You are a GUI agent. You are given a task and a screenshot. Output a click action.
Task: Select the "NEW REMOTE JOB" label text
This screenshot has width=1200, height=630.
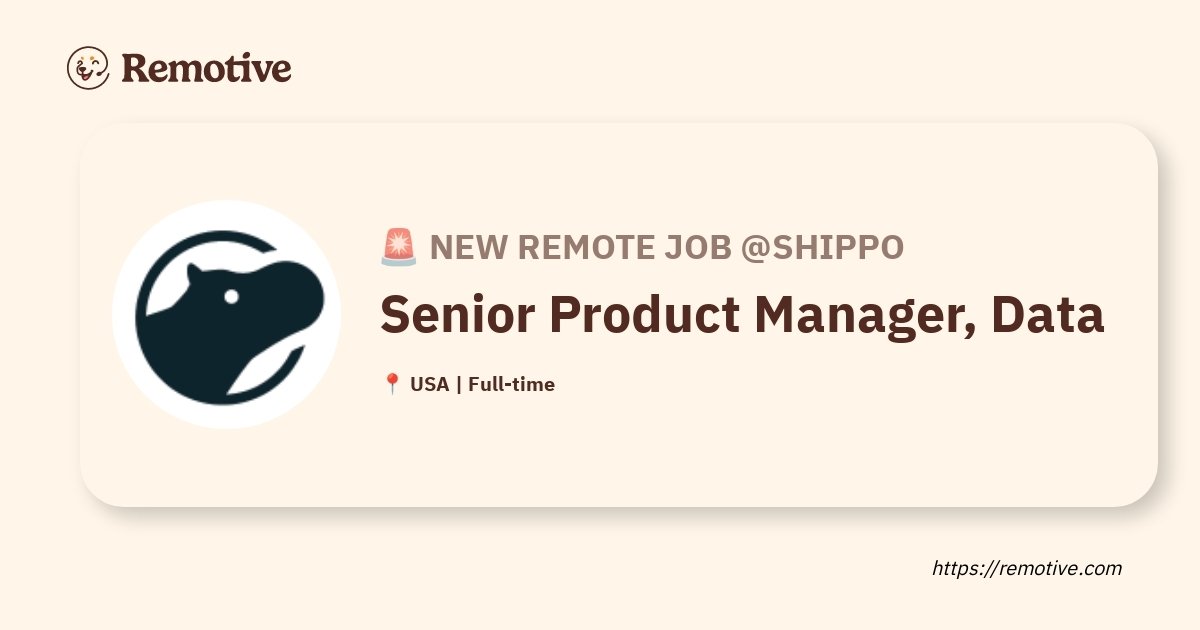click(x=580, y=247)
